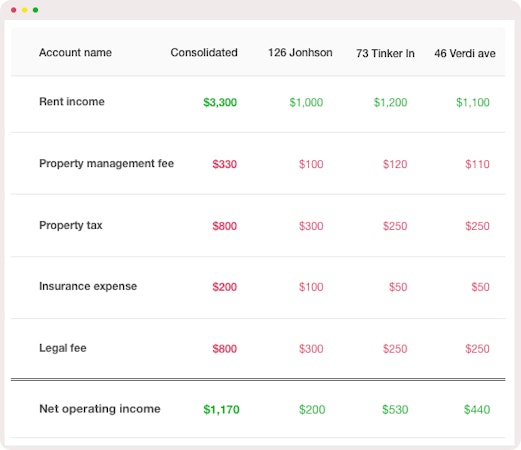Click the Net operating income label

(x=100, y=409)
